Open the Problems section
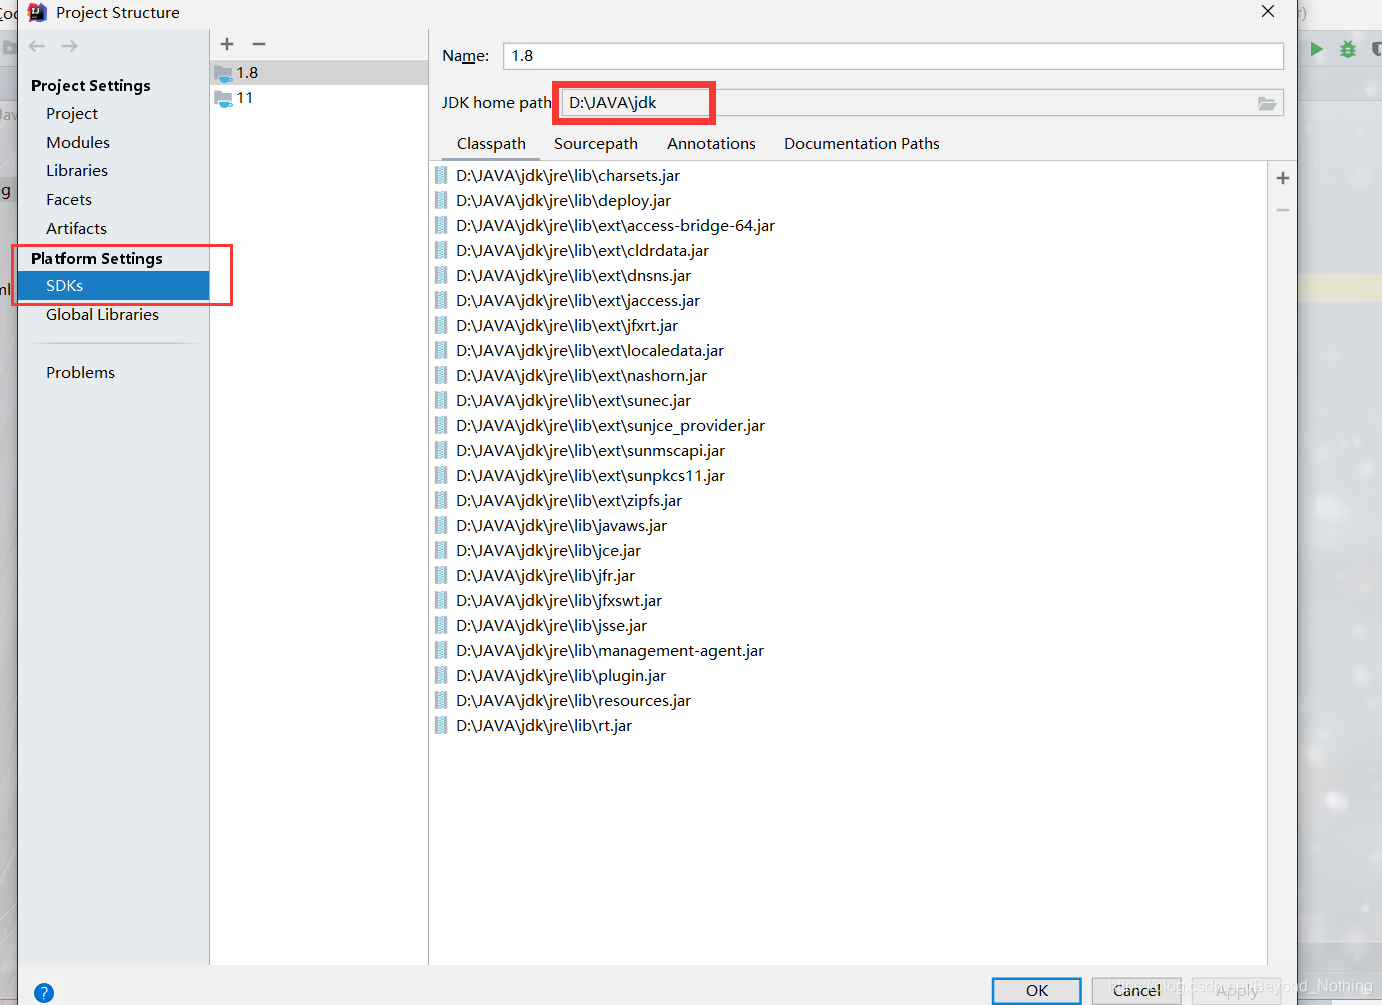 point(80,372)
